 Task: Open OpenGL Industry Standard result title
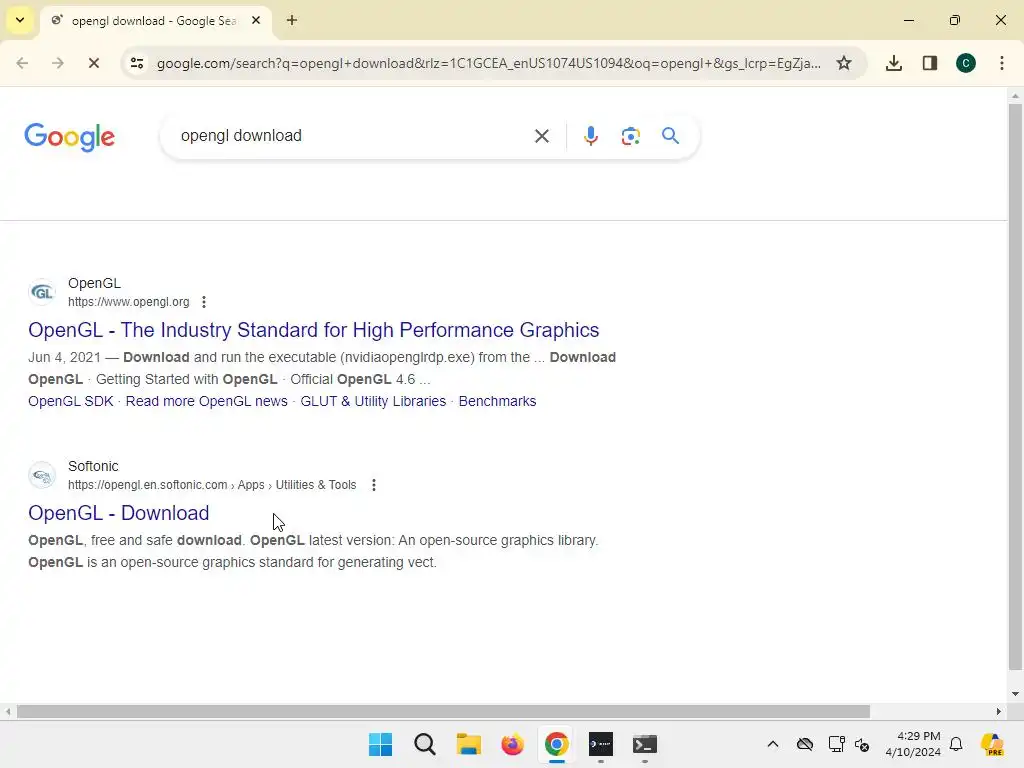(x=313, y=330)
